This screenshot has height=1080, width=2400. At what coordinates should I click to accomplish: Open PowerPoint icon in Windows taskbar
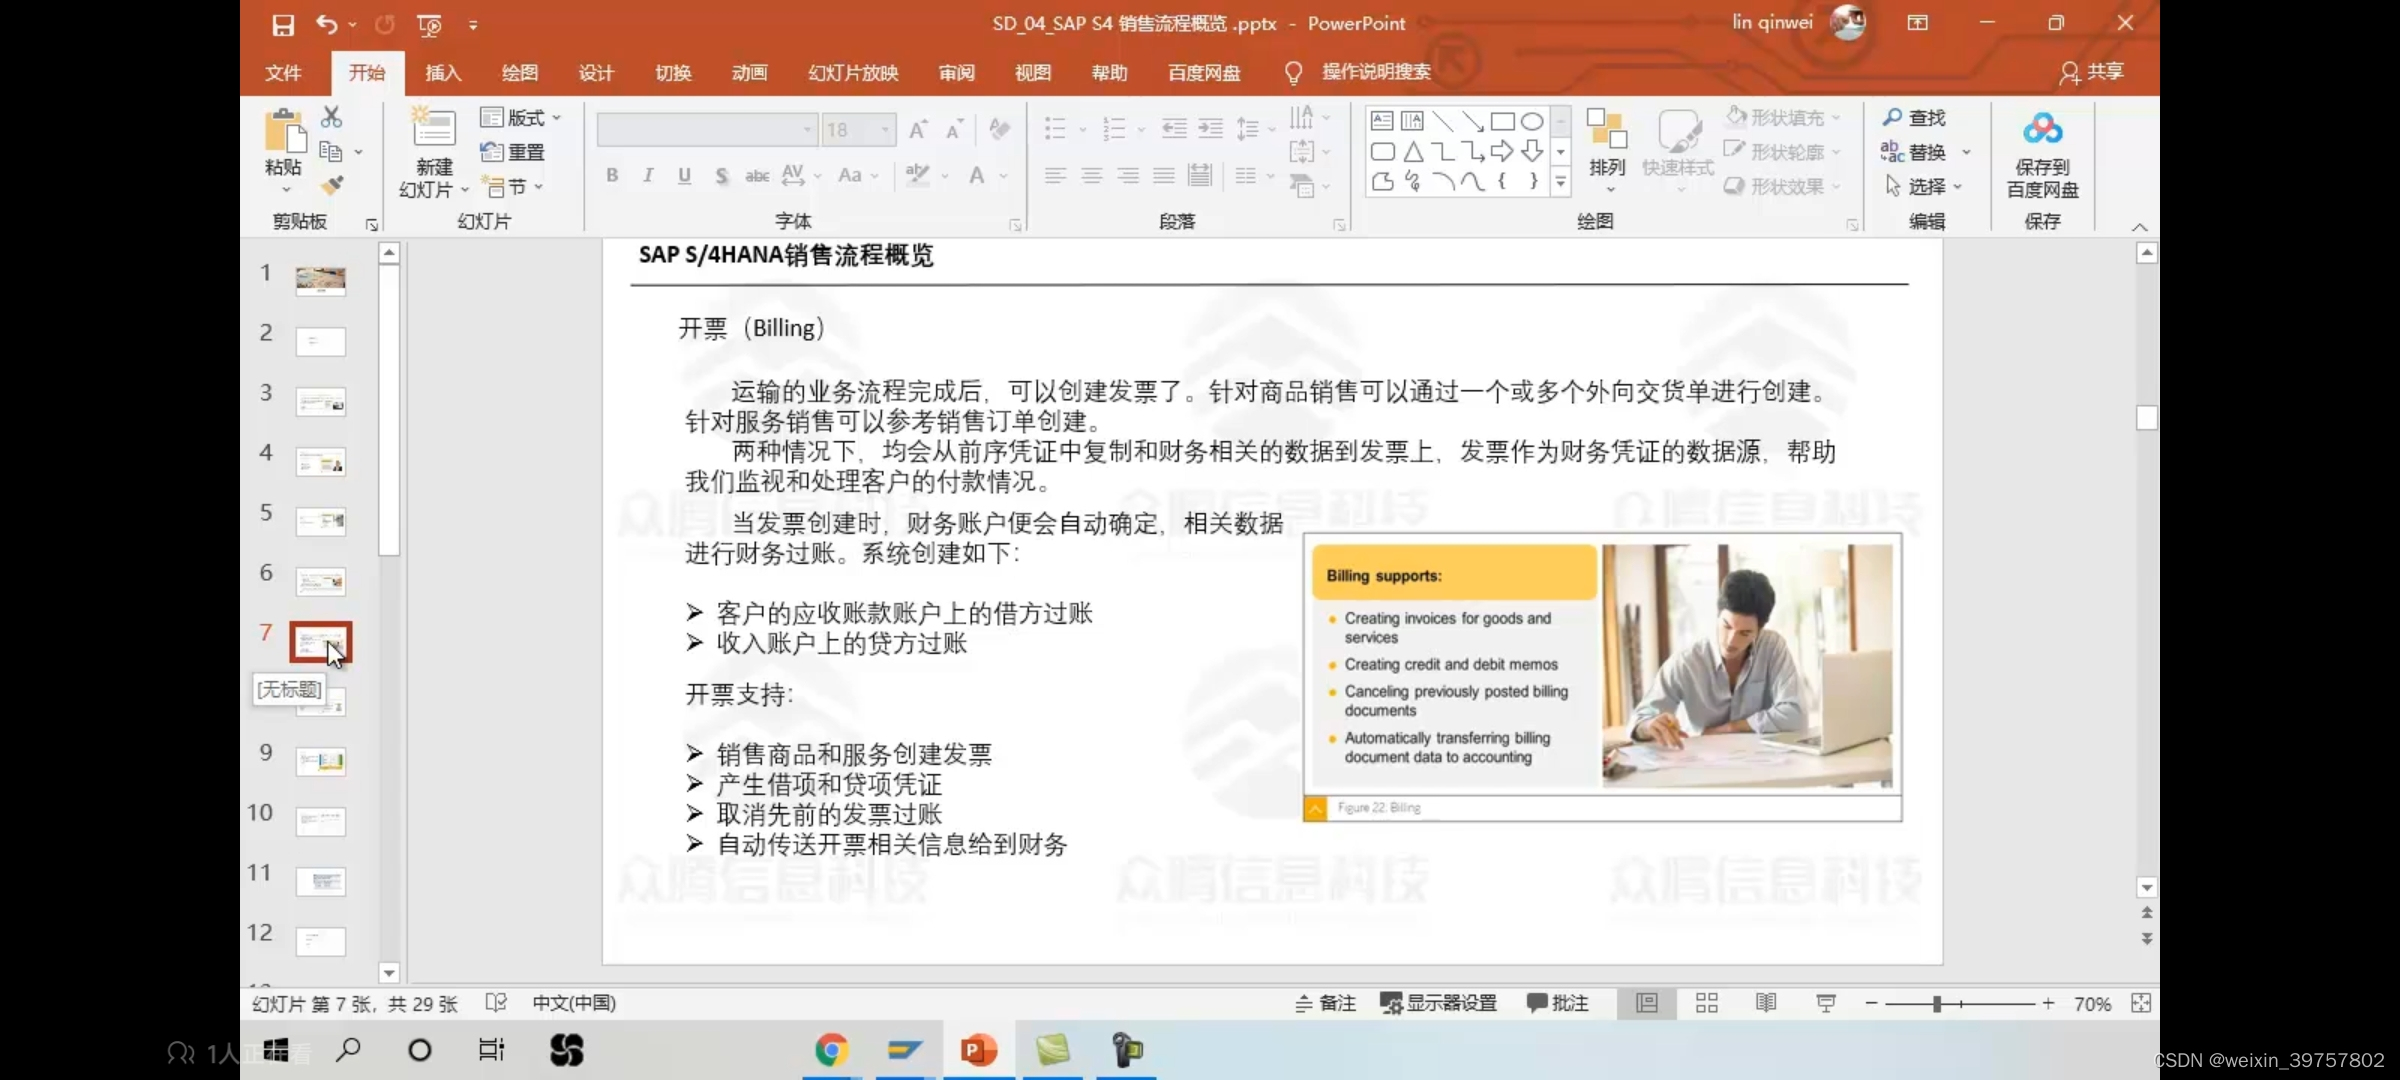click(x=978, y=1050)
